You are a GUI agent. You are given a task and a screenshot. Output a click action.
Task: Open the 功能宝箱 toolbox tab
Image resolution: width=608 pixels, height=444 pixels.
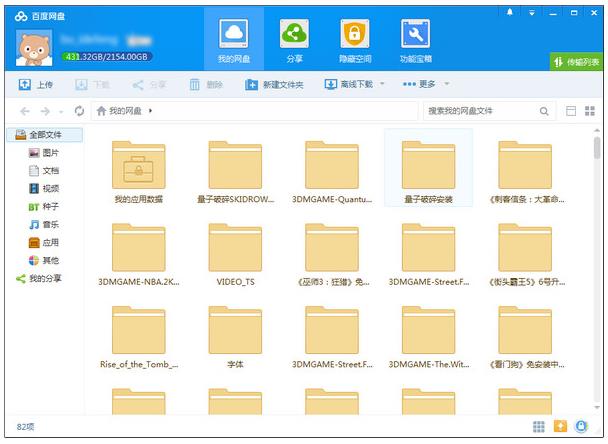(x=416, y=39)
